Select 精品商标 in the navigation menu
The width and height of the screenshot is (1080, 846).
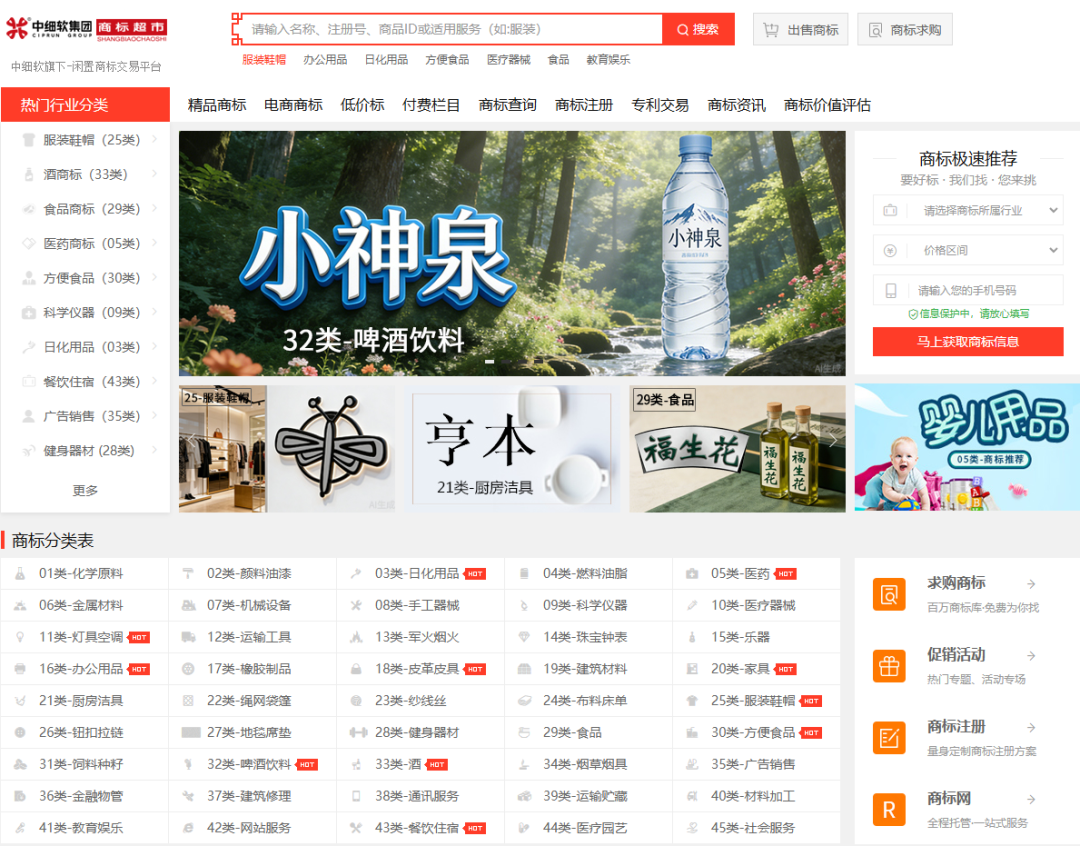click(x=215, y=104)
